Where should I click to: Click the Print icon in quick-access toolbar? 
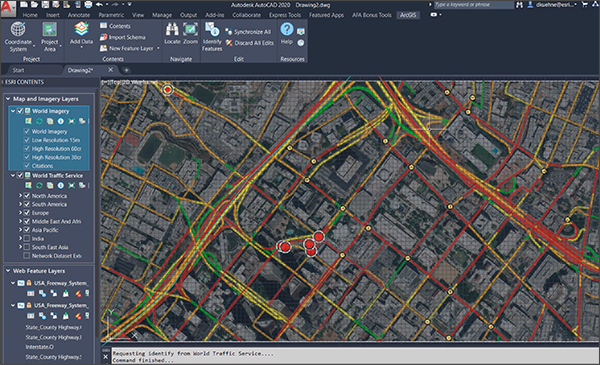point(88,5)
